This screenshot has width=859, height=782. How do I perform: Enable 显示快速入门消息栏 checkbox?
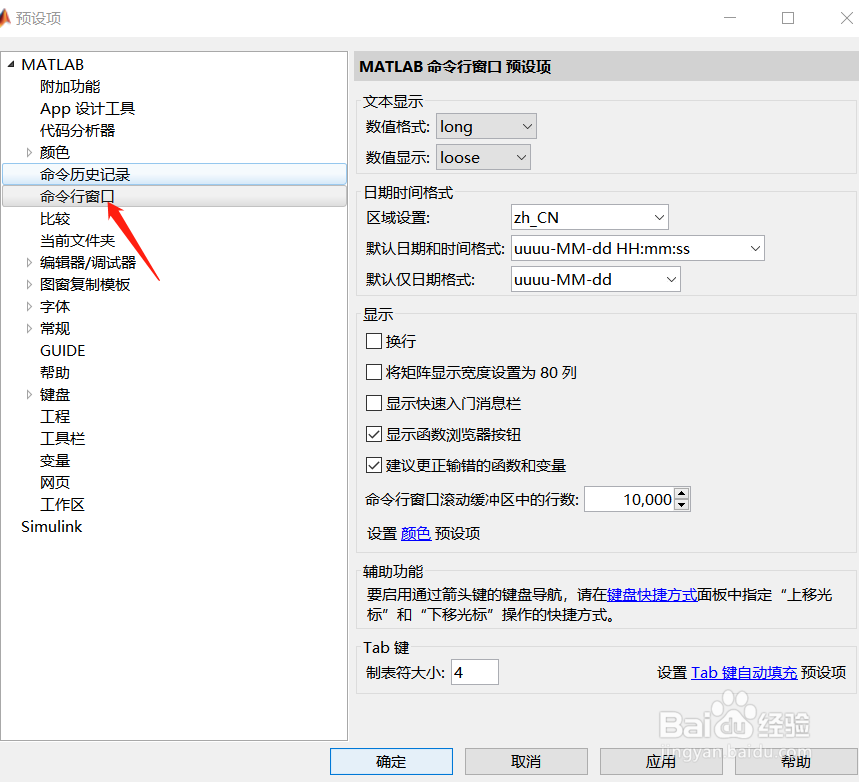tap(374, 403)
